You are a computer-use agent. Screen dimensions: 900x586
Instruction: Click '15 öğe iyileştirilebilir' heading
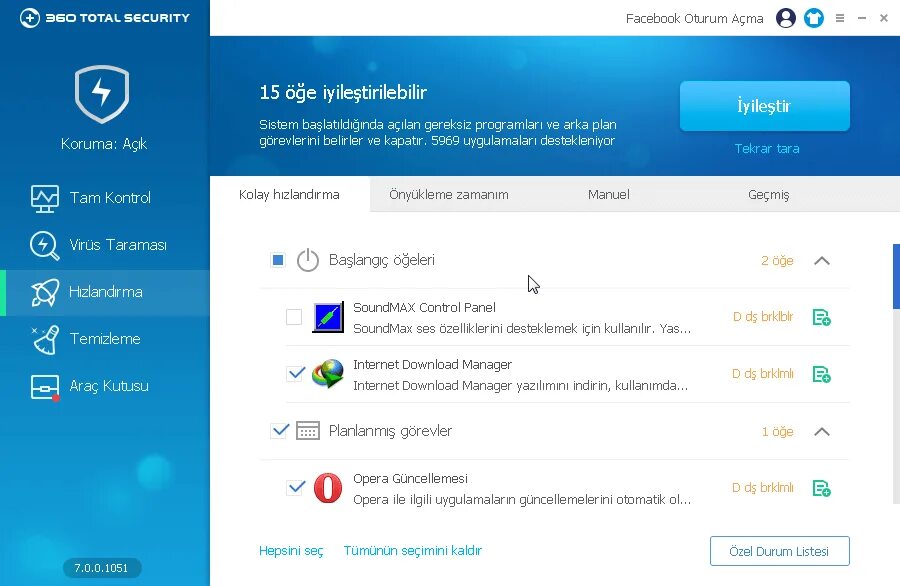click(343, 92)
